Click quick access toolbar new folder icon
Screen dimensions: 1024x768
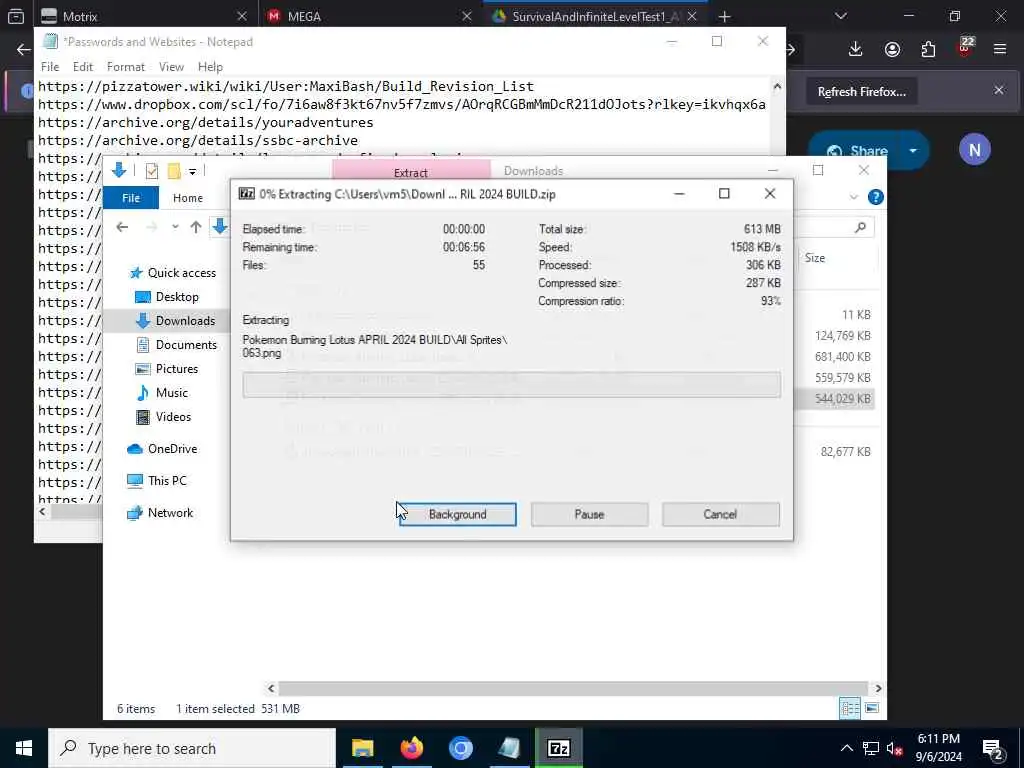(174, 172)
